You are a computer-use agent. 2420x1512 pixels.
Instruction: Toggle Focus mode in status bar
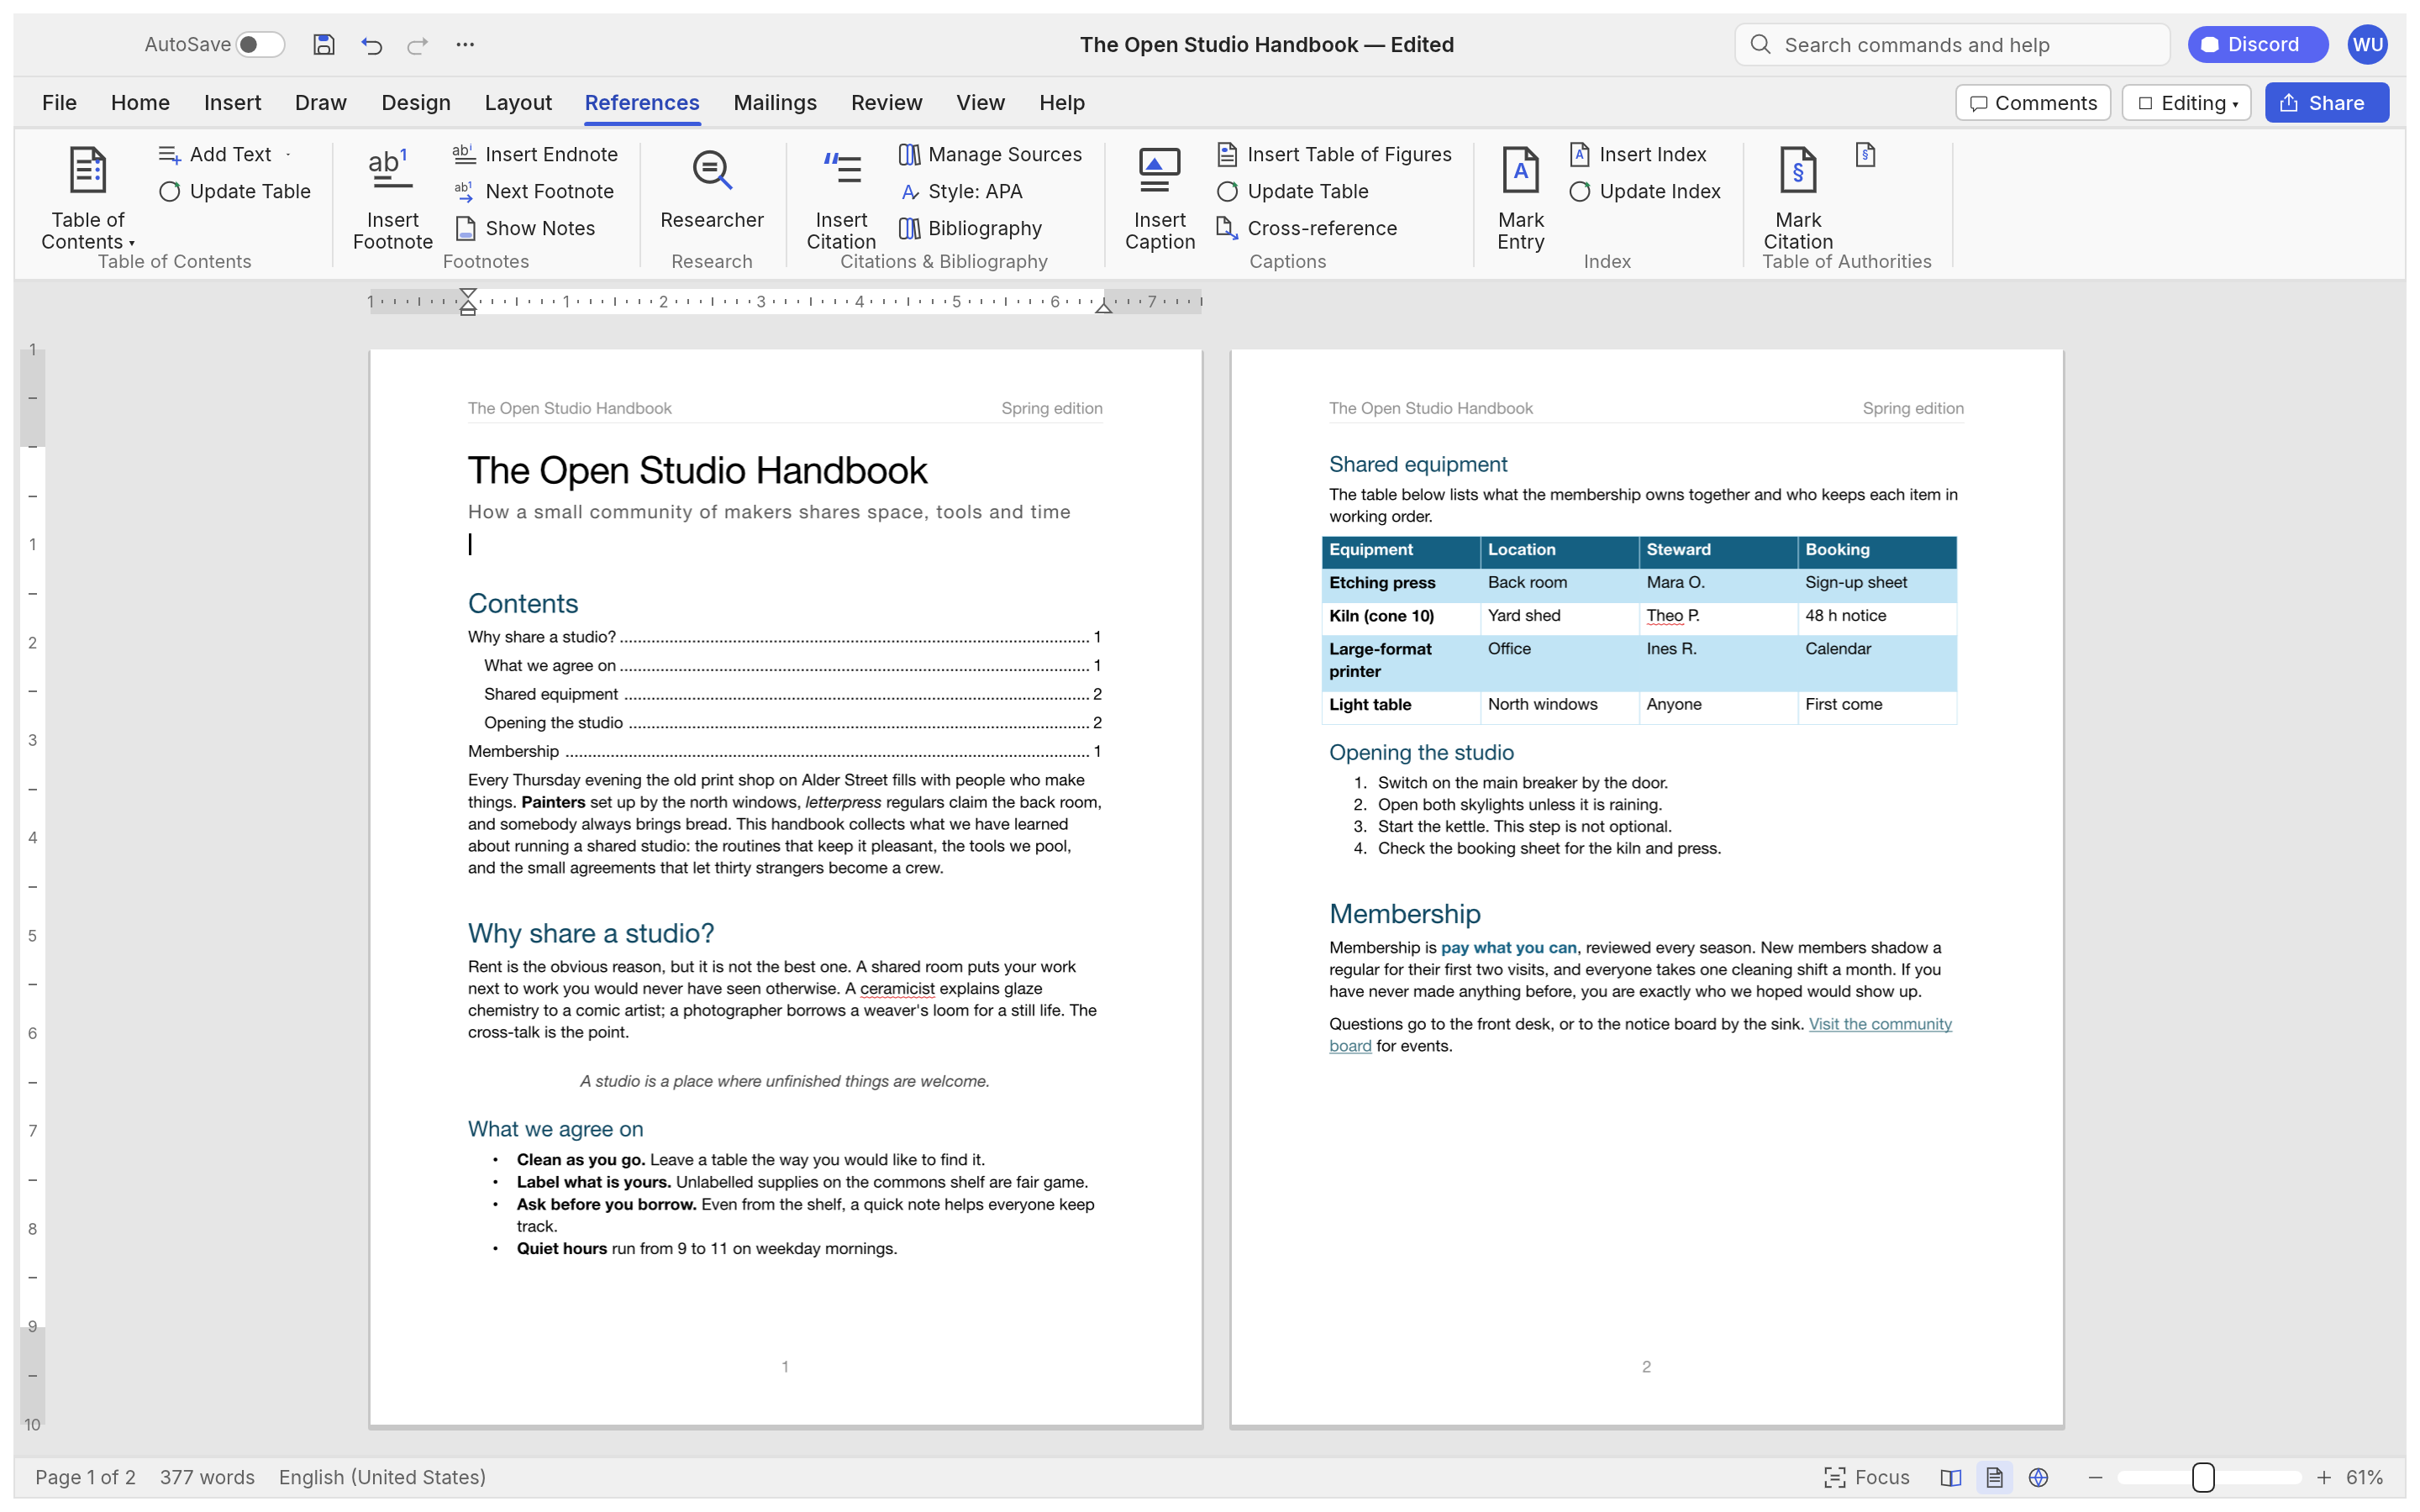click(1866, 1477)
